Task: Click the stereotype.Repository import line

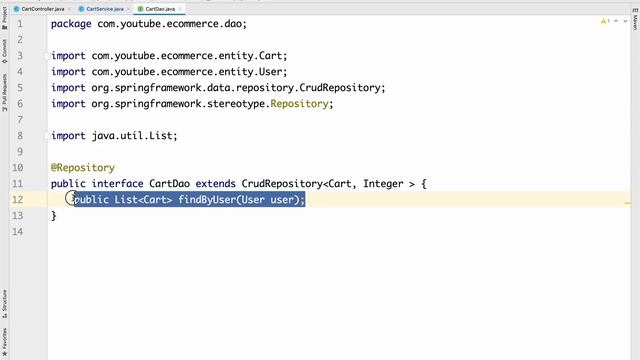Action: point(192,104)
